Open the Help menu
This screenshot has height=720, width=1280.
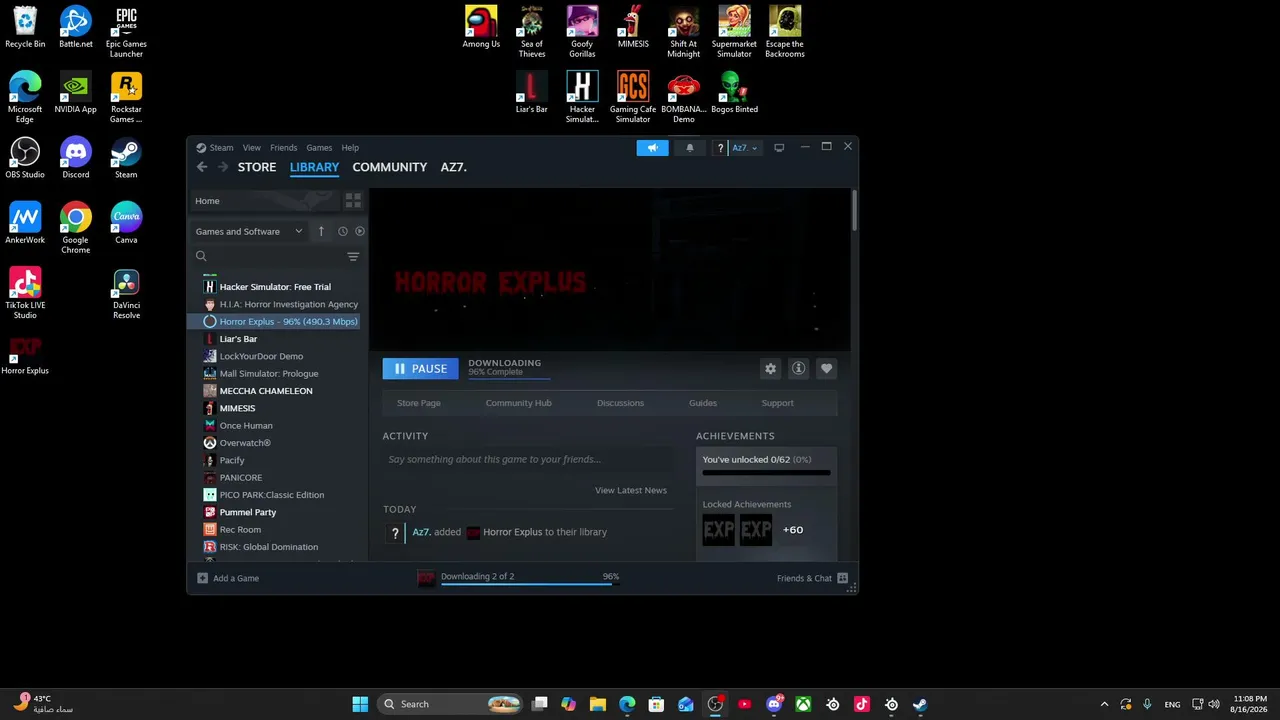350,148
